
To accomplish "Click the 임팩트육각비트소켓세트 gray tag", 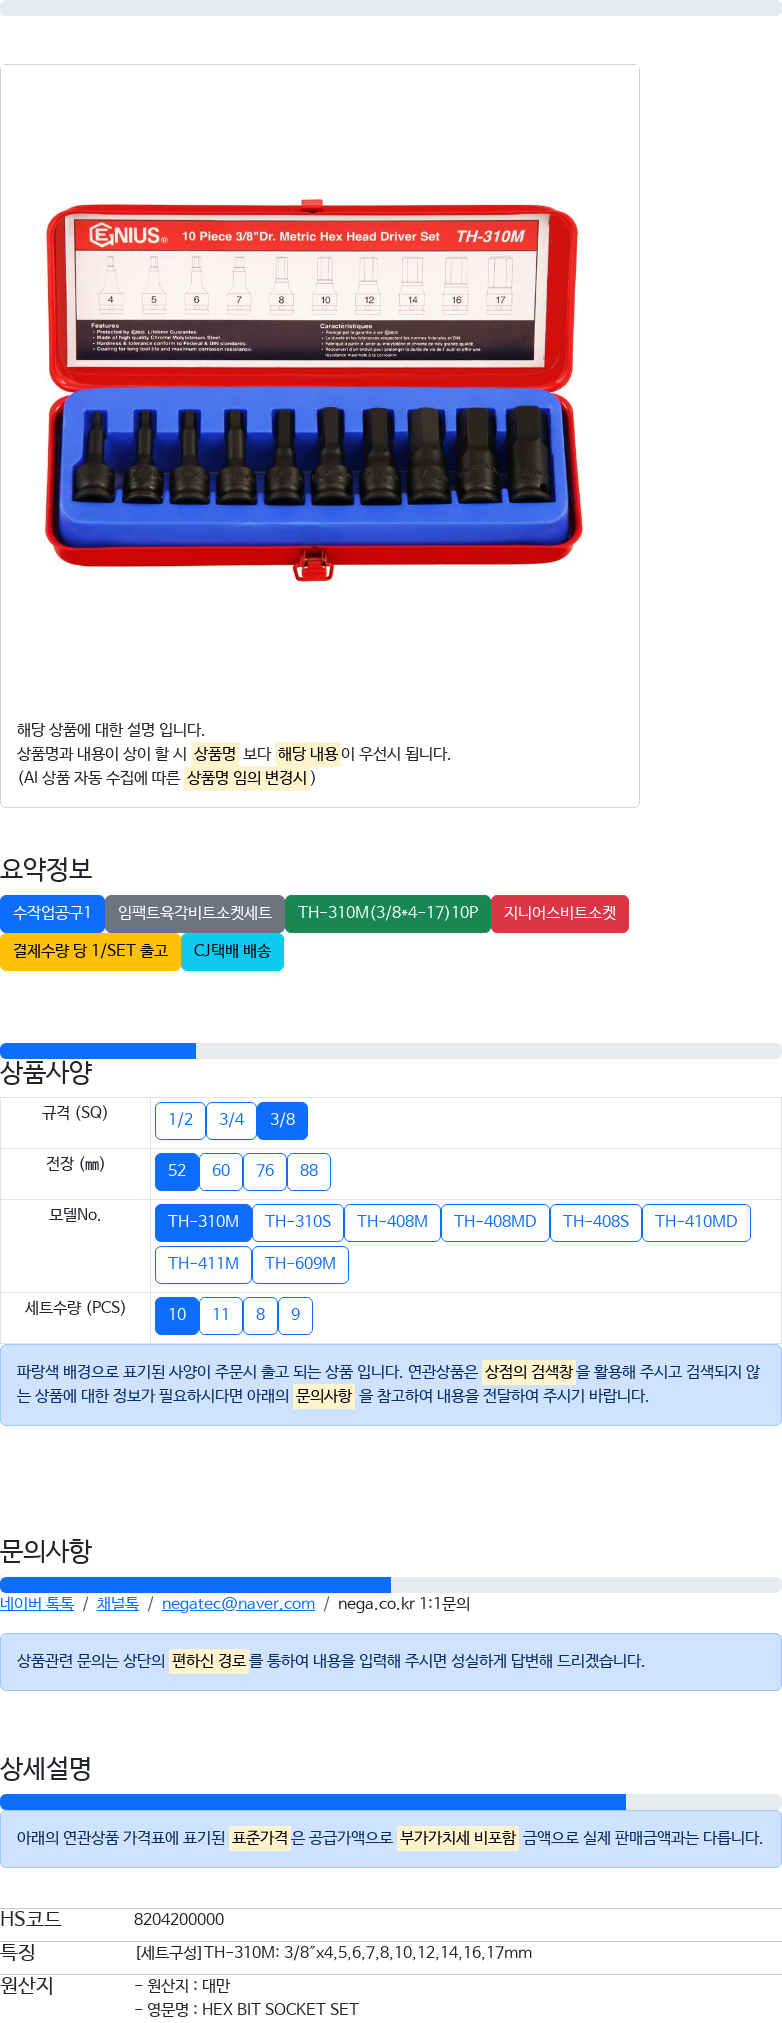I will [195, 913].
